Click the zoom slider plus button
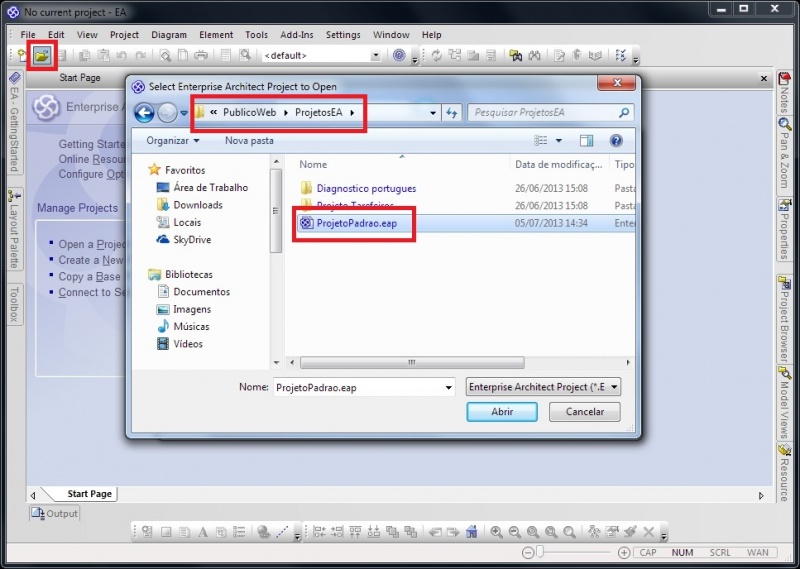 click(623, 552)
